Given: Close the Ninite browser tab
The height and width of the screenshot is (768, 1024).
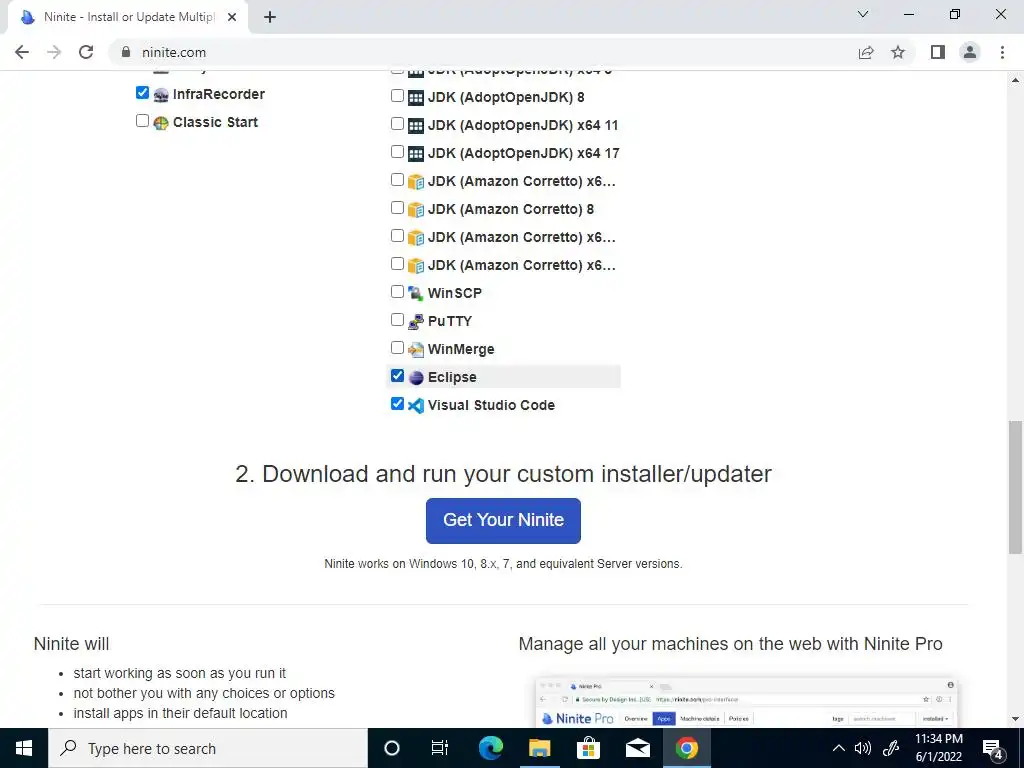Looking at the screenshot, I should click(232, 17).
